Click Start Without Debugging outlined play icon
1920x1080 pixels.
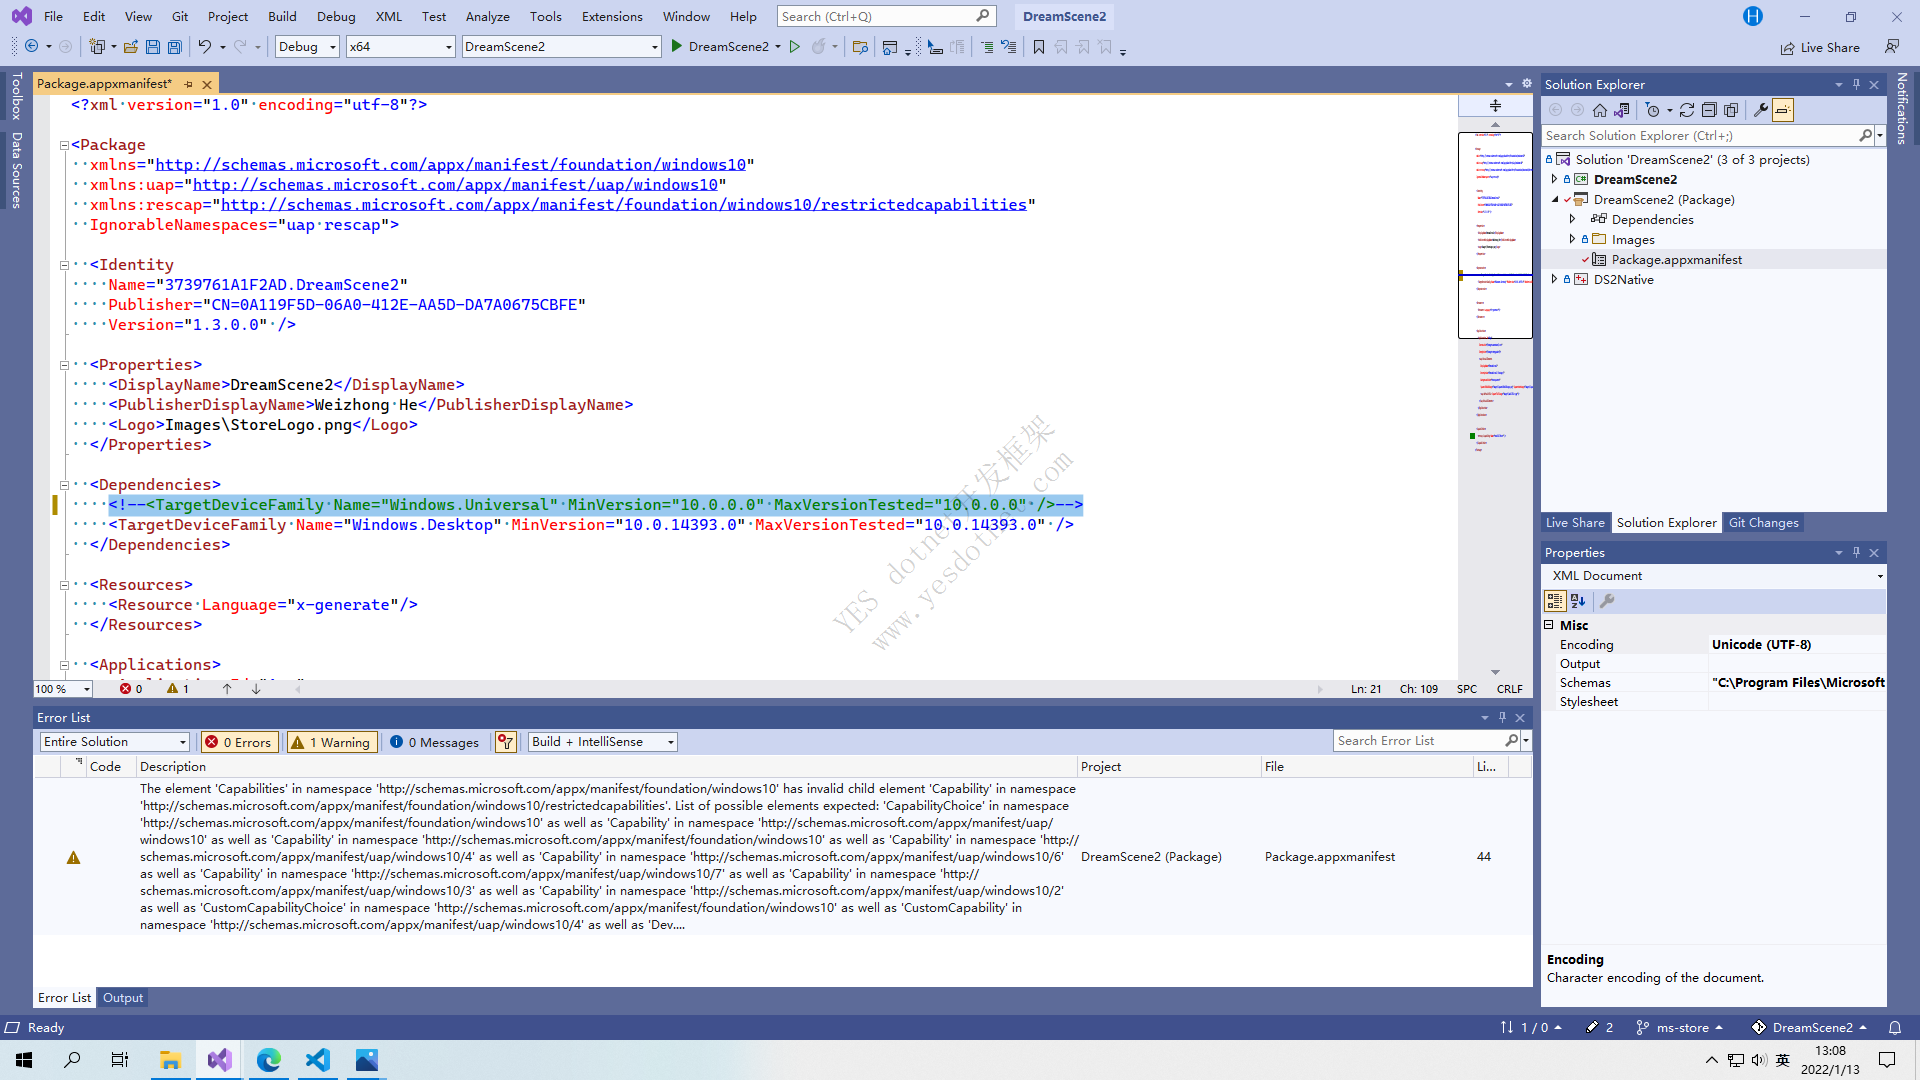795,47
